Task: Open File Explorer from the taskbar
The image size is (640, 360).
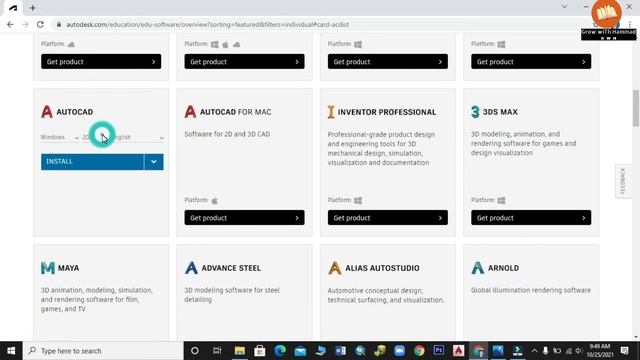Action: click(240, 351)
